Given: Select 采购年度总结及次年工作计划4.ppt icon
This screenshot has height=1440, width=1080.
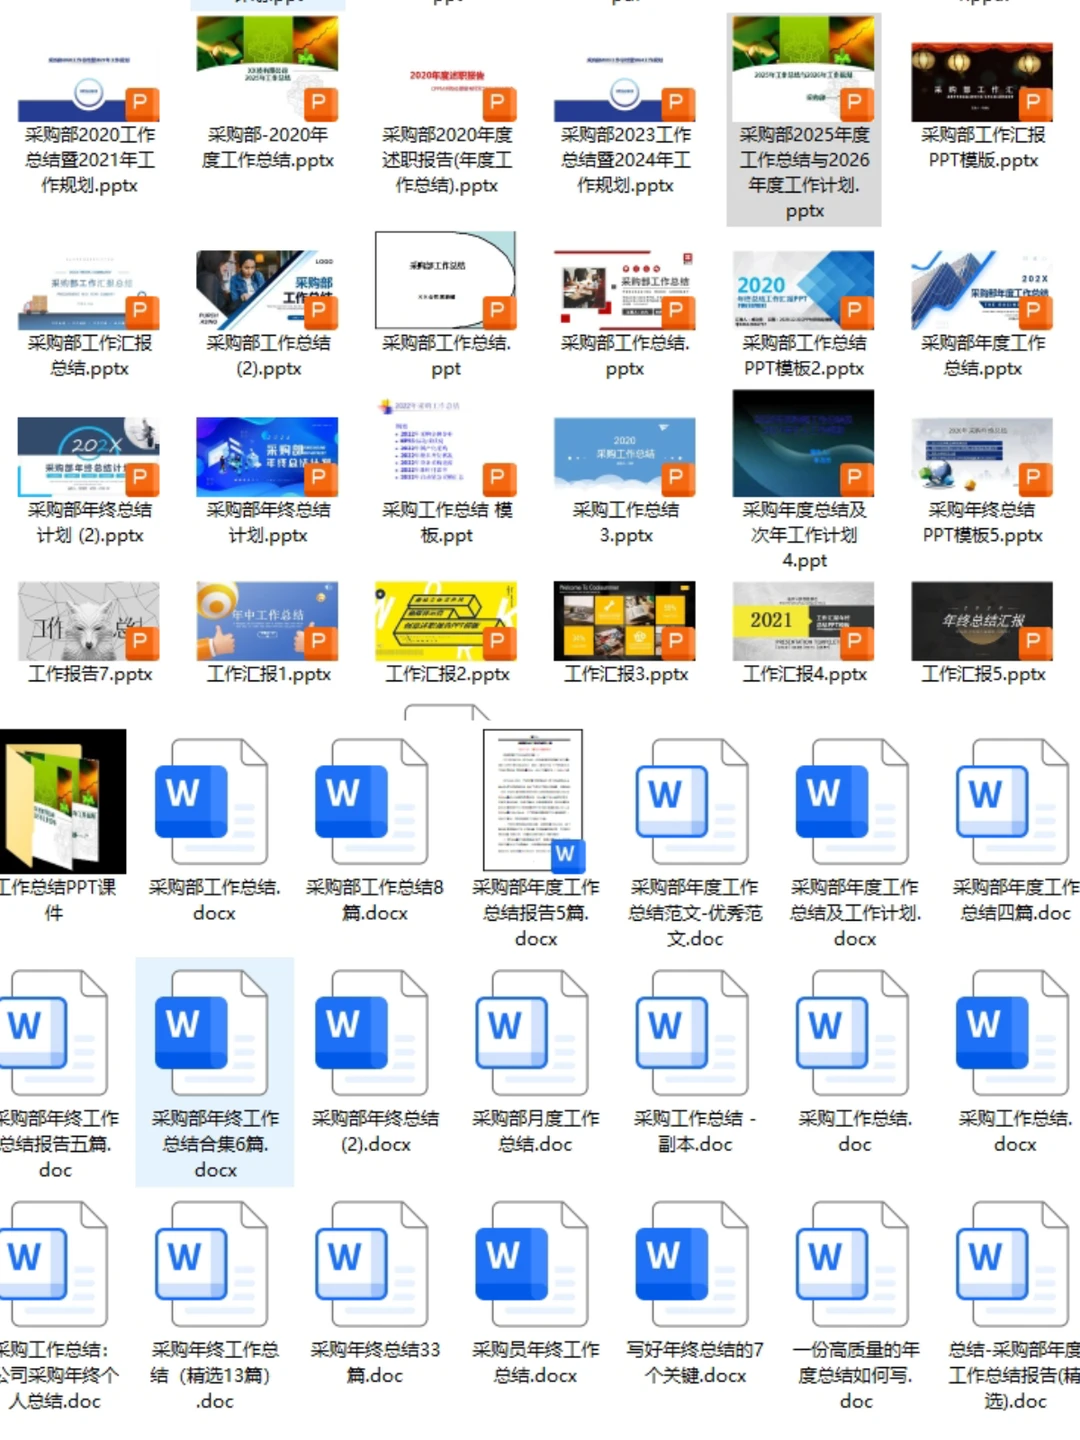Looking at the screenshot, I should (804, 444).
